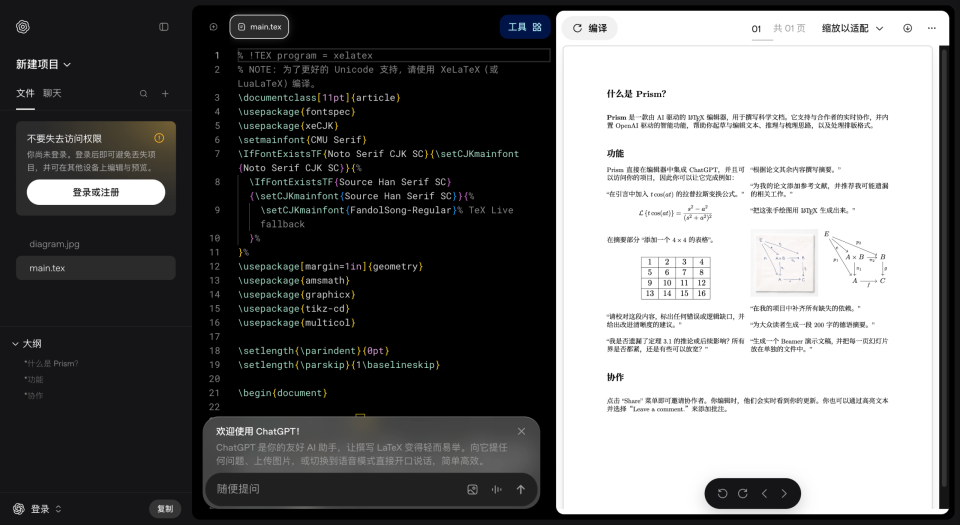
Task: Click the OpenAI logo in the sidebar header
Action: [23, 27]
